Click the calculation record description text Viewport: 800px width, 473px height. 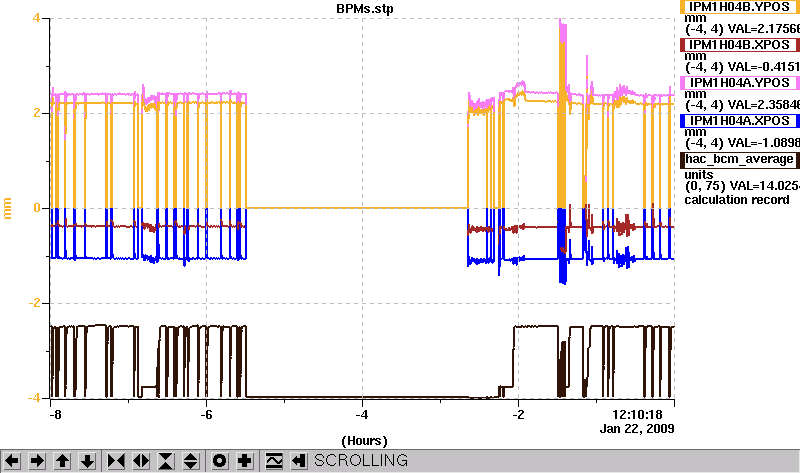coord(737,200)
